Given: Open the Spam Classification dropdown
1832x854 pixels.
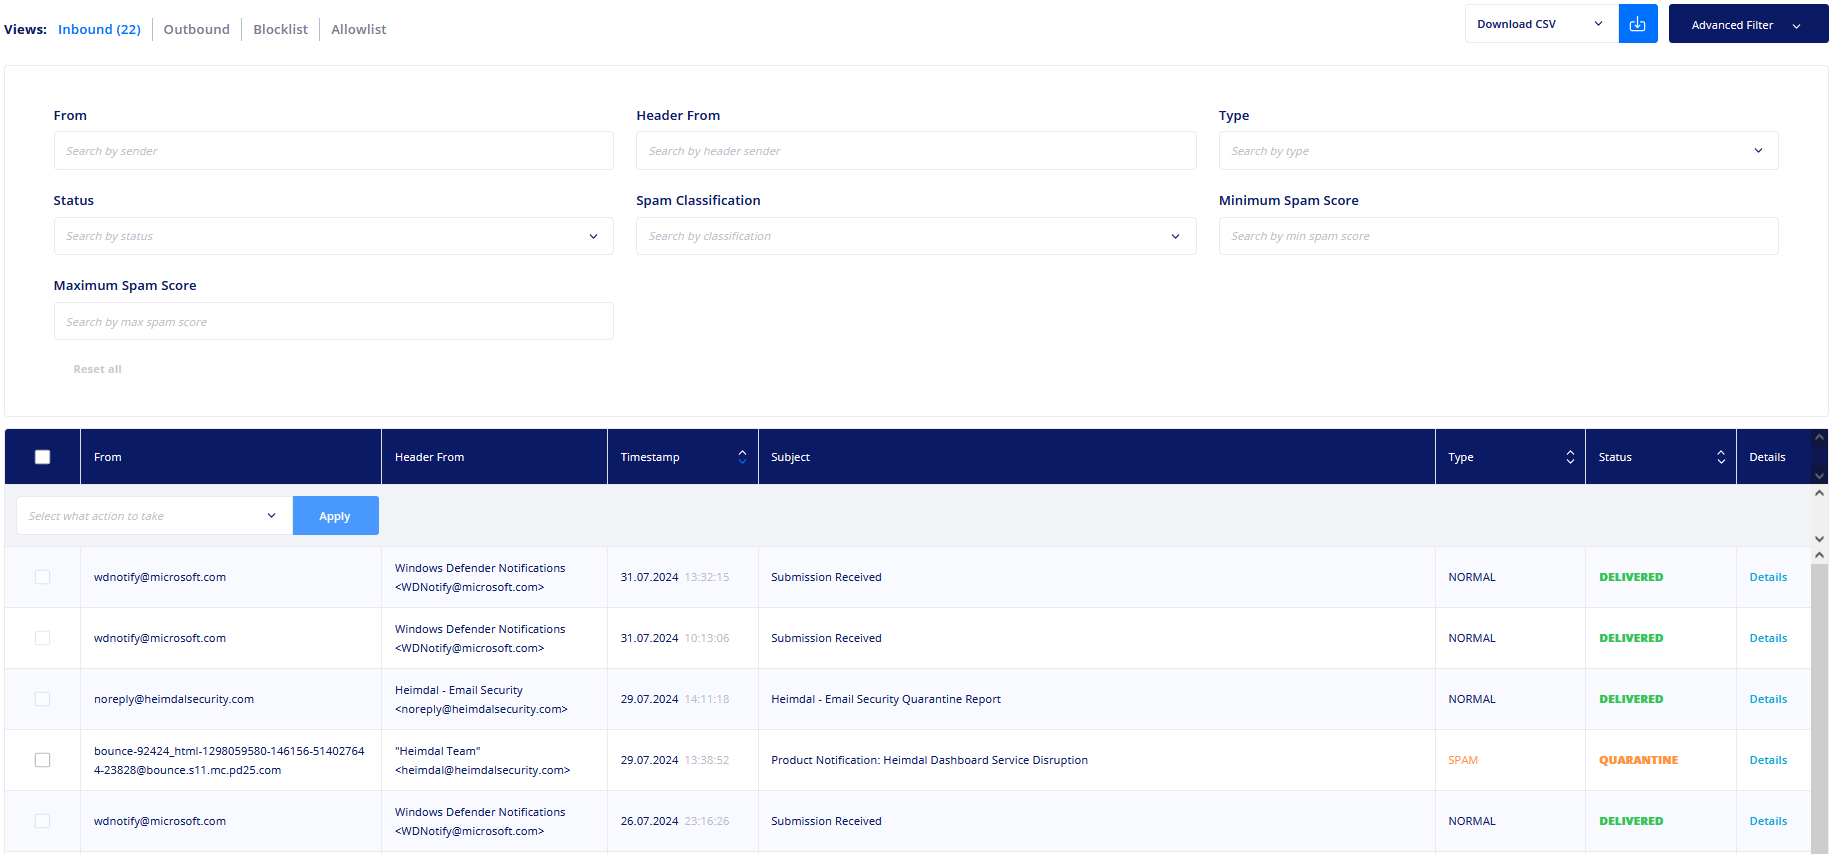Looking at the screenshot, I should pyautogui.click(x=916, y=236).
